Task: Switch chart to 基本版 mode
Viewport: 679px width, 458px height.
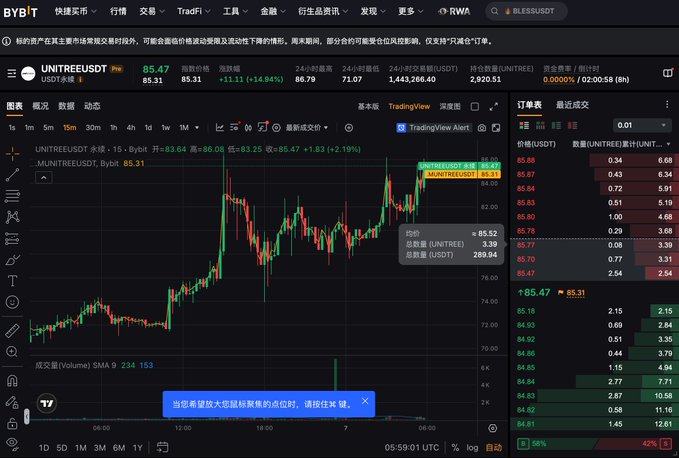Action: coord(368,106)
